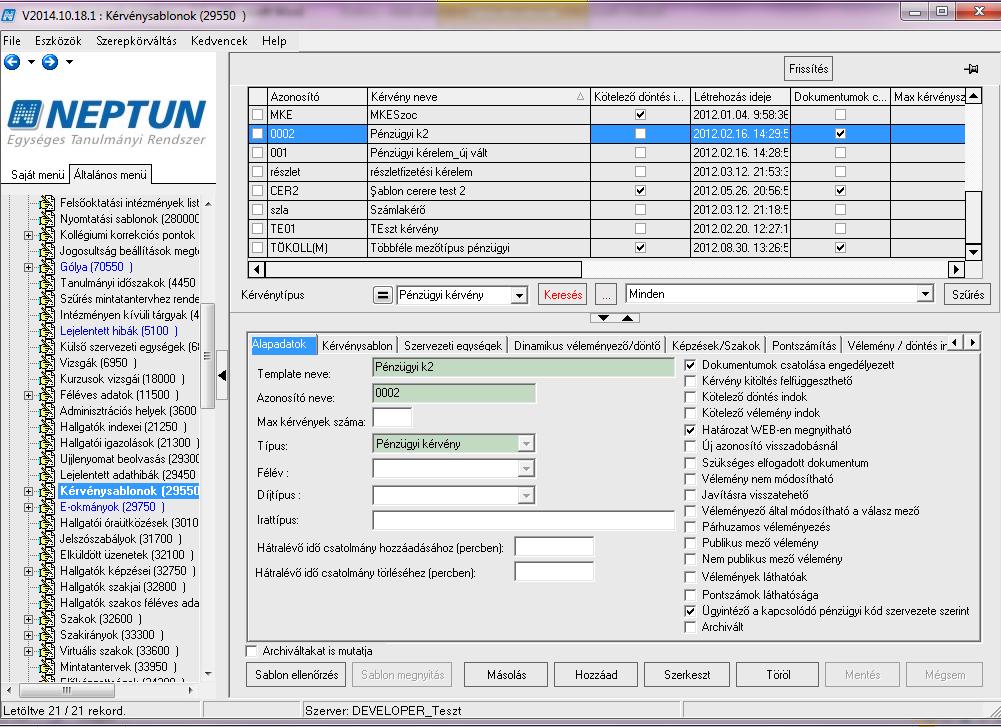Click the Szerkeszt button
Screen dimensions: 1001x727
[687, 675]
